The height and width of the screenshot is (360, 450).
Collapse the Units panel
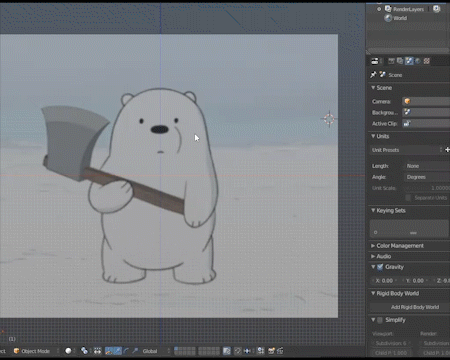[373, 136]
